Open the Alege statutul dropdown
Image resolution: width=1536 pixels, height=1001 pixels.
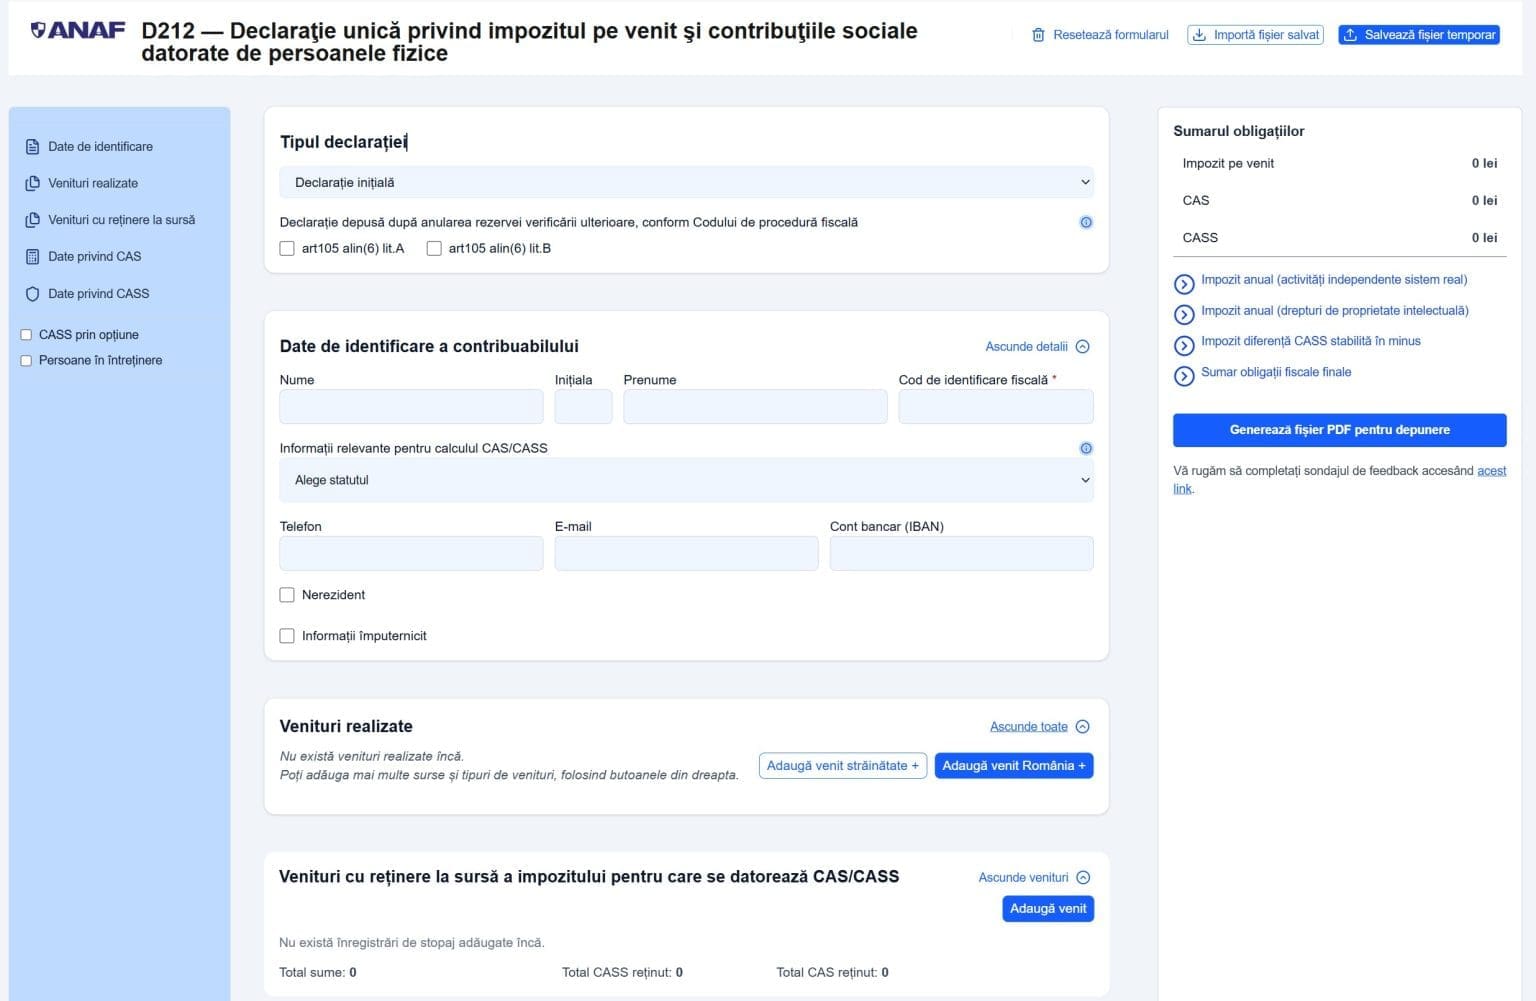click(686, 480)
